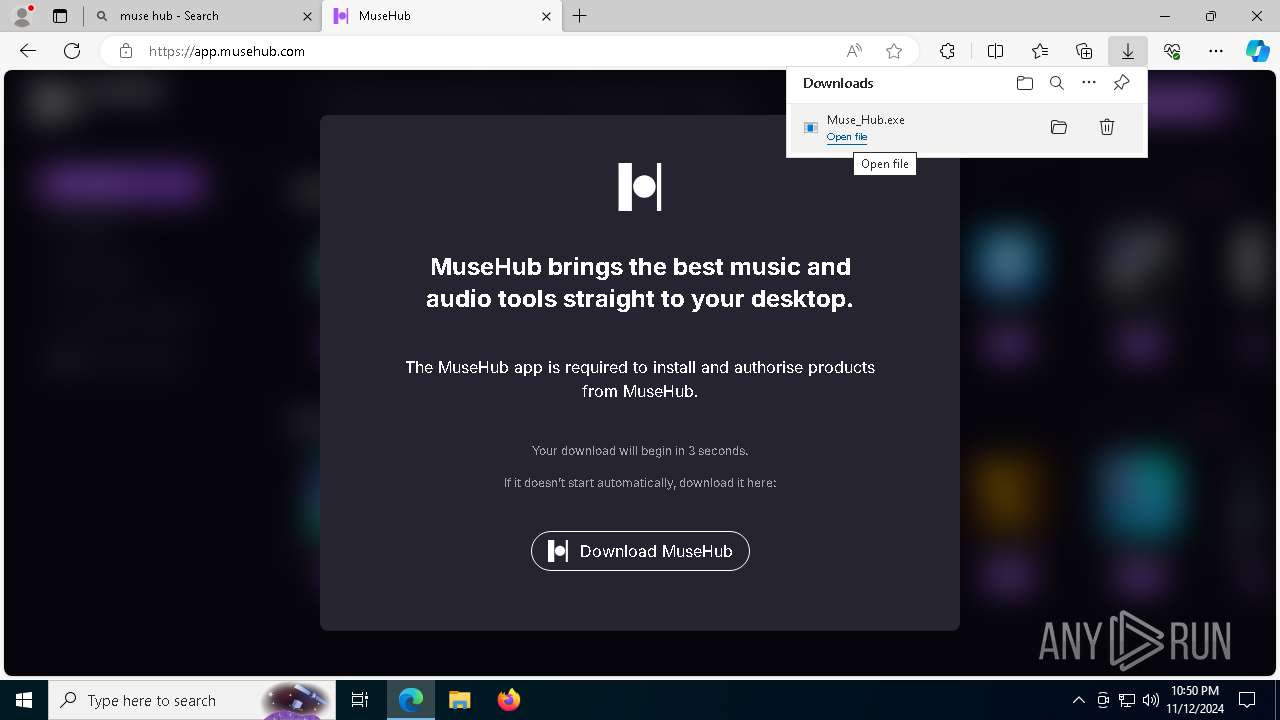Image resolution: width=1280 pixels, height=720 pixels.
Task: Search downloads with magnifier icon
Action: 1057,83
